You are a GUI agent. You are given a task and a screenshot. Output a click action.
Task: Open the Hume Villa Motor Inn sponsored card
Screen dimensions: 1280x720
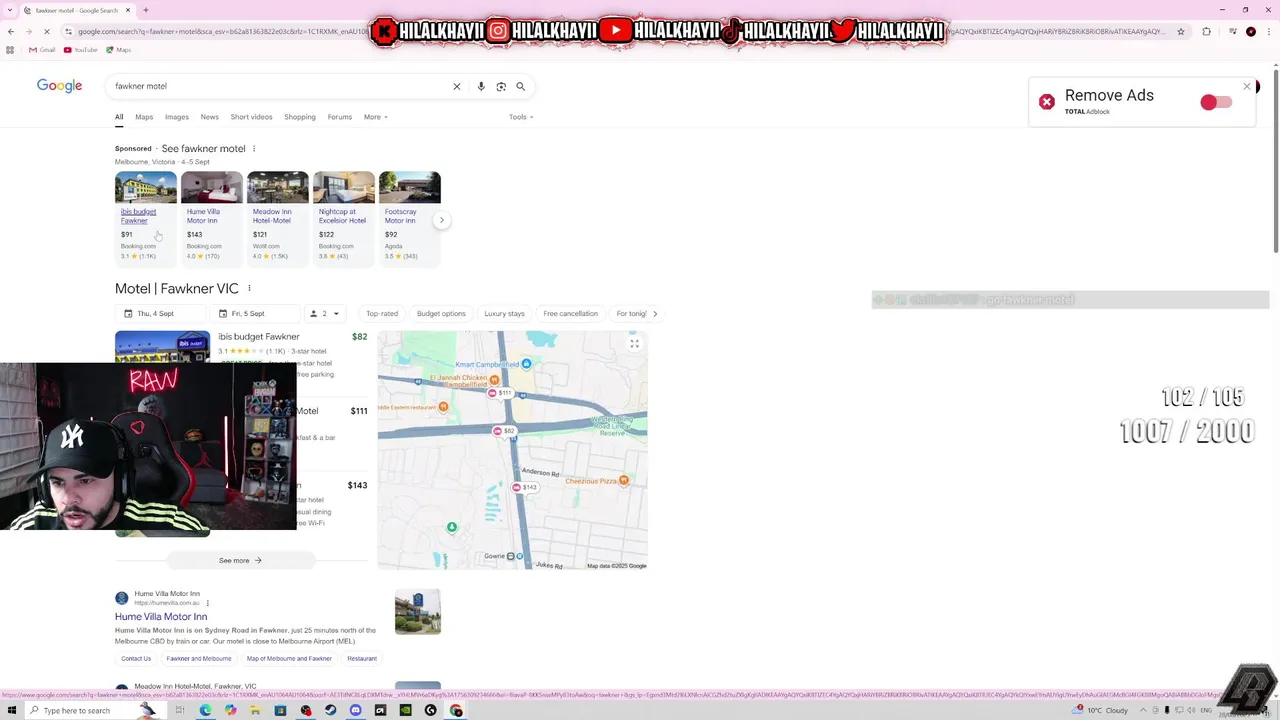tap(212, 217)
